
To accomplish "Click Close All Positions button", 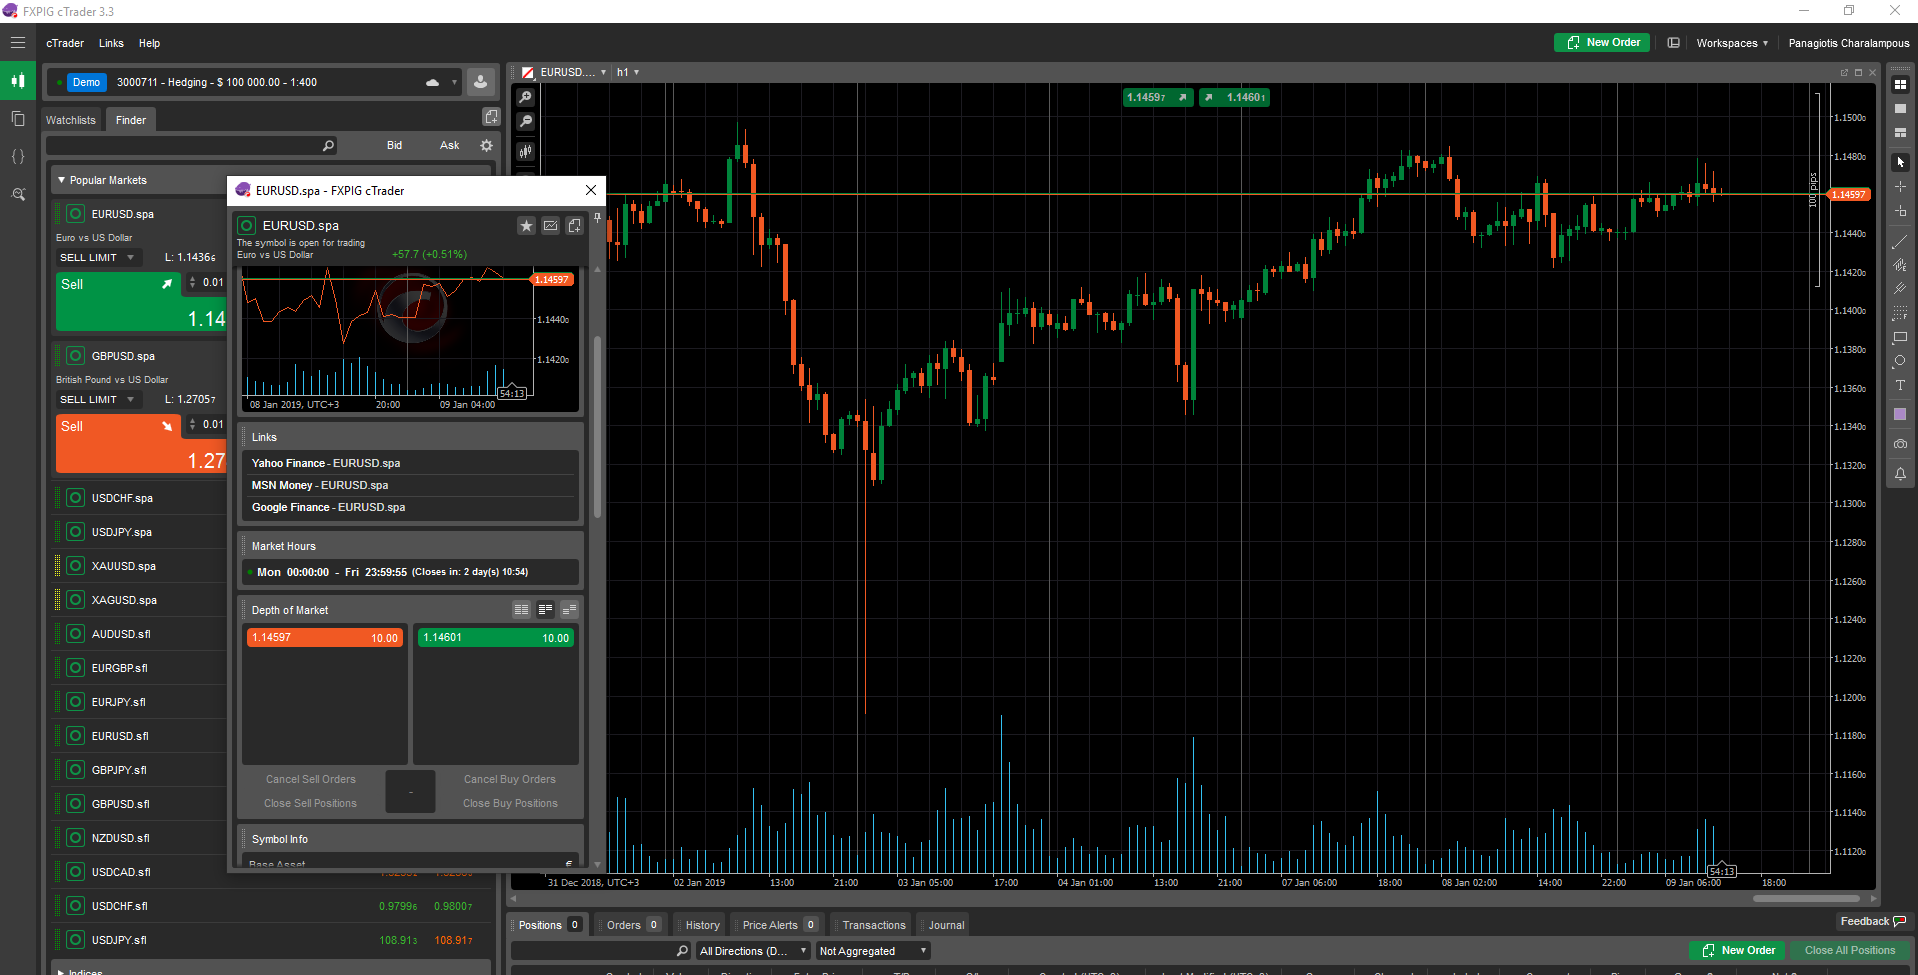I will (1849, 951).
